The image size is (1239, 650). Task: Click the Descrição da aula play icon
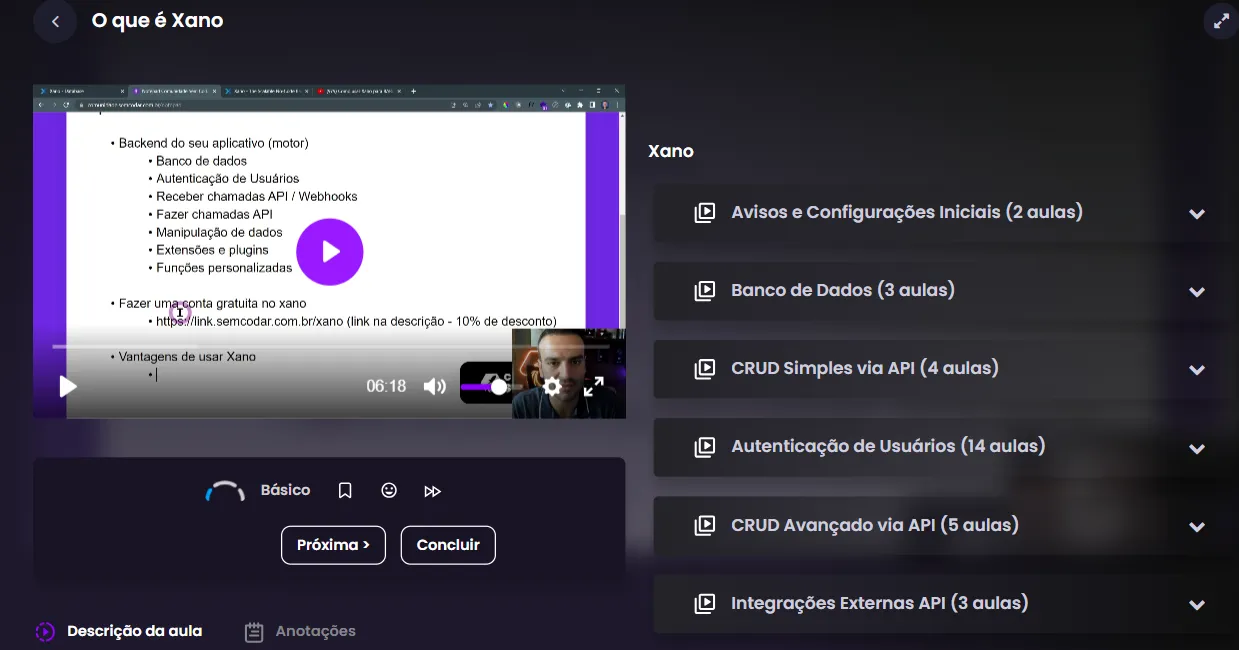44,631
